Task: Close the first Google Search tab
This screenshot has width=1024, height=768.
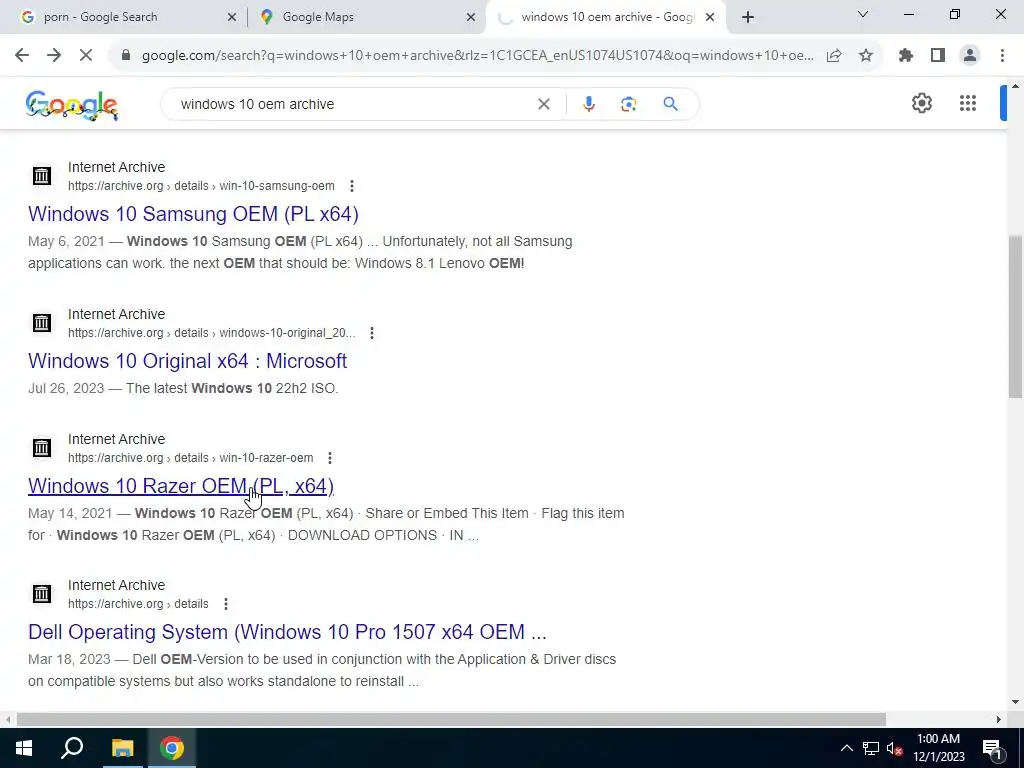Action: 231,18
